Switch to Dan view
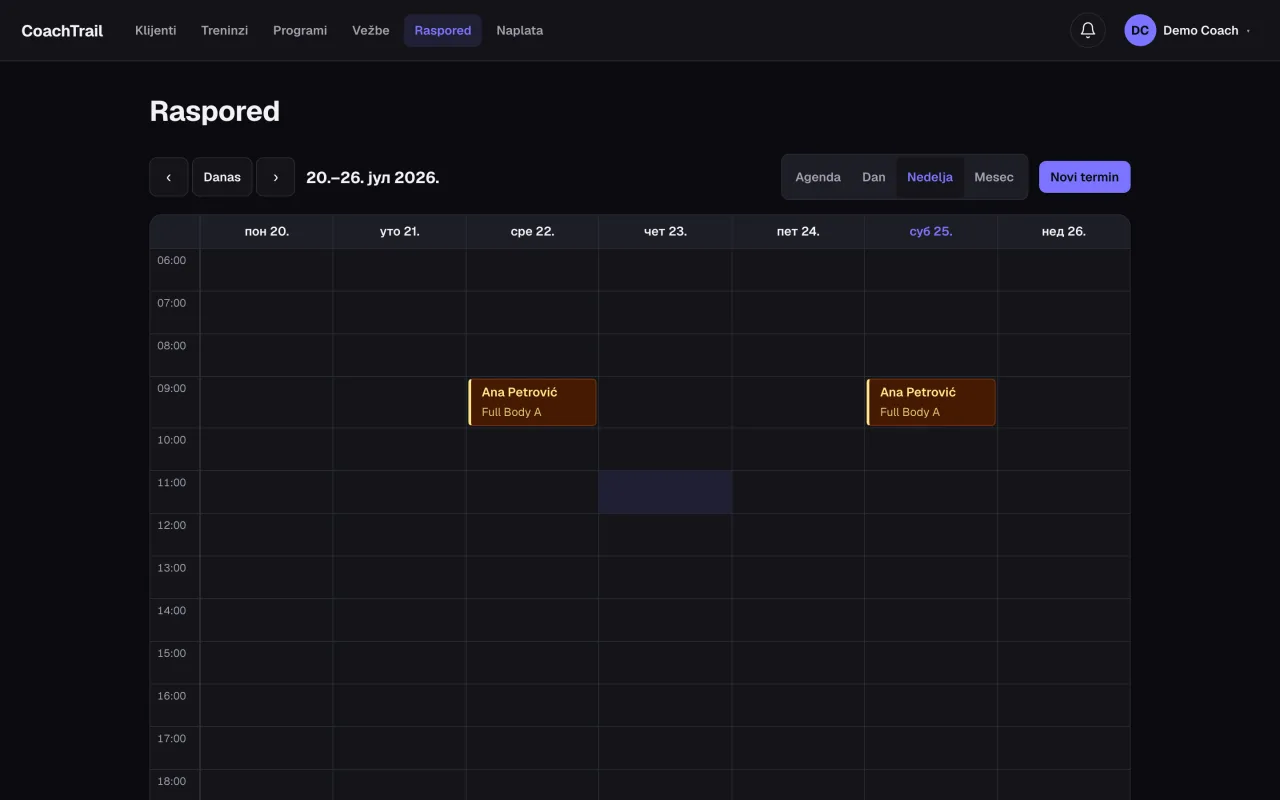Viewport: 1280px width, 800px height. [x=874, y=177]
